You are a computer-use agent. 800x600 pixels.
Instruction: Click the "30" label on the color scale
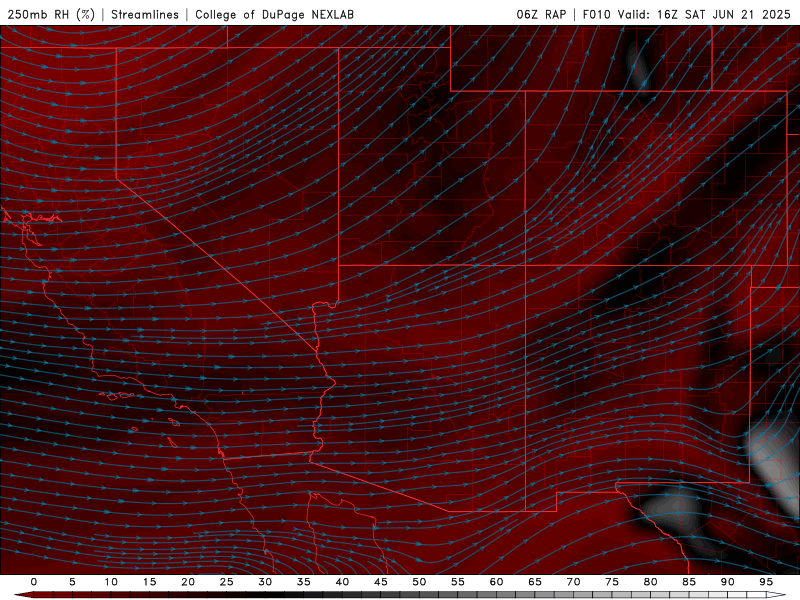tap(265, 582)
